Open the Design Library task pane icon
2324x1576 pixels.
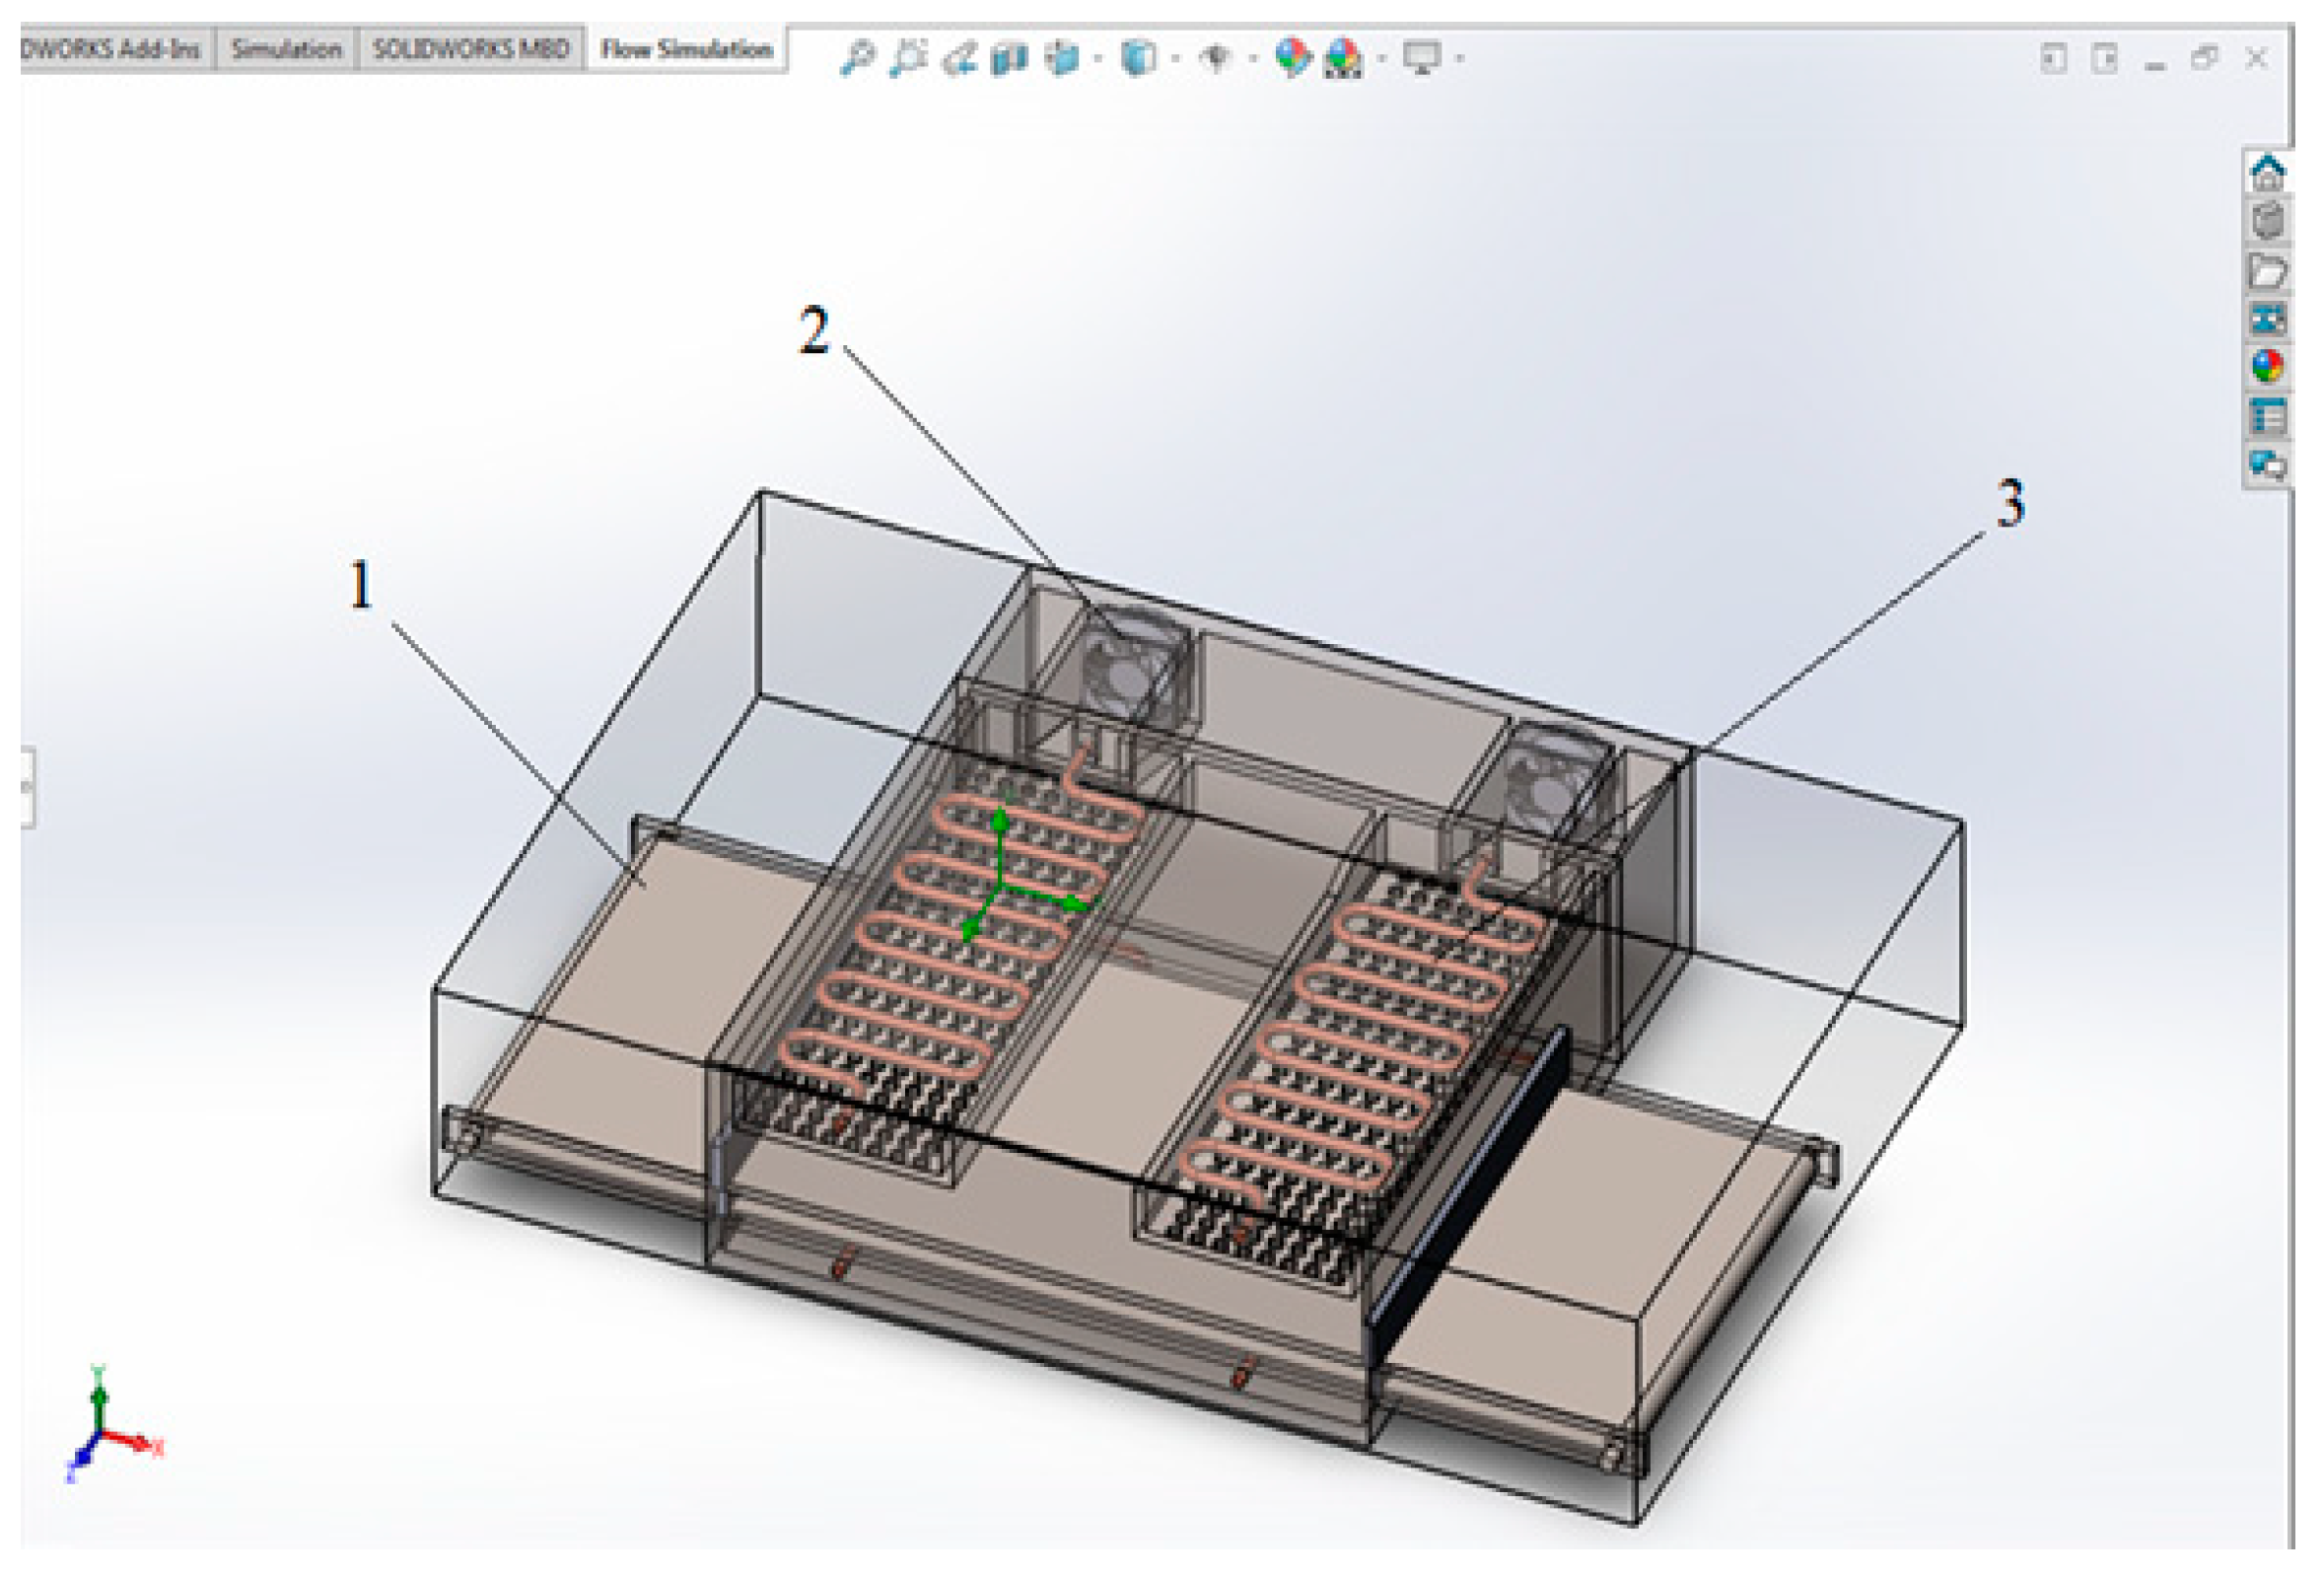[2268, 221]
